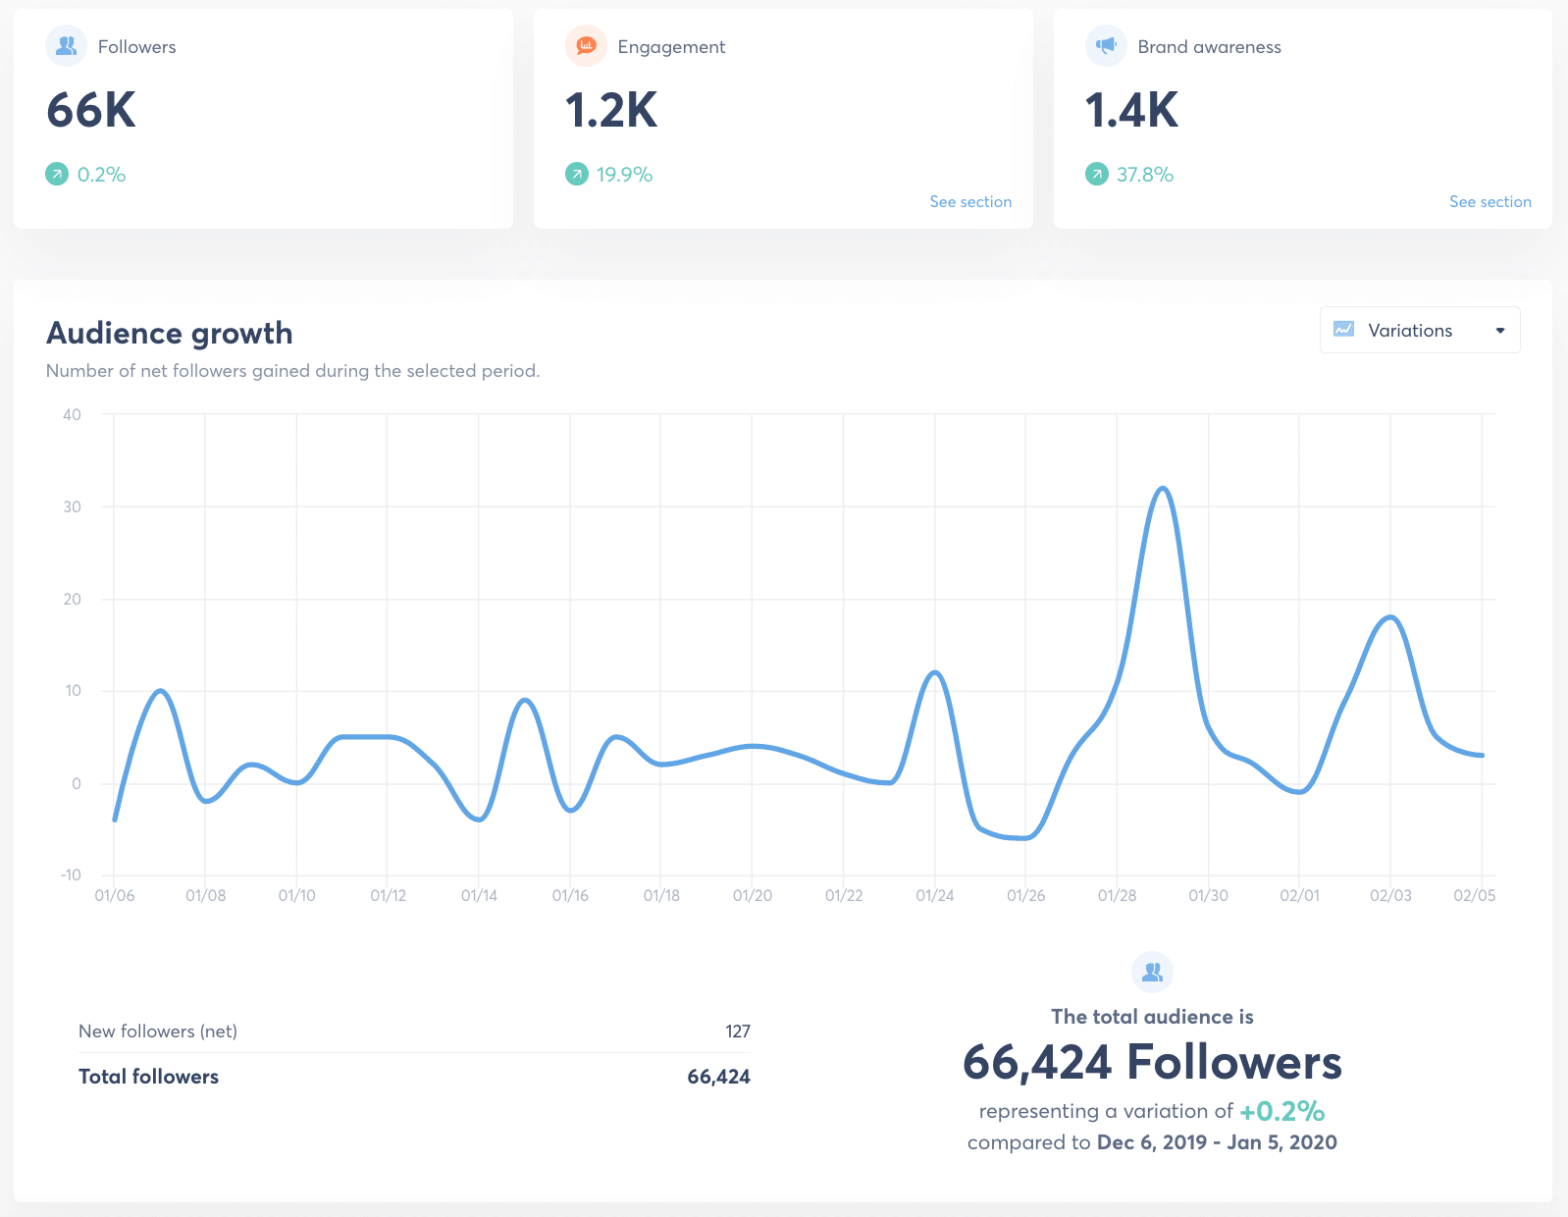
Task: Open the Variations dropdown menu
Action: 1420,330
